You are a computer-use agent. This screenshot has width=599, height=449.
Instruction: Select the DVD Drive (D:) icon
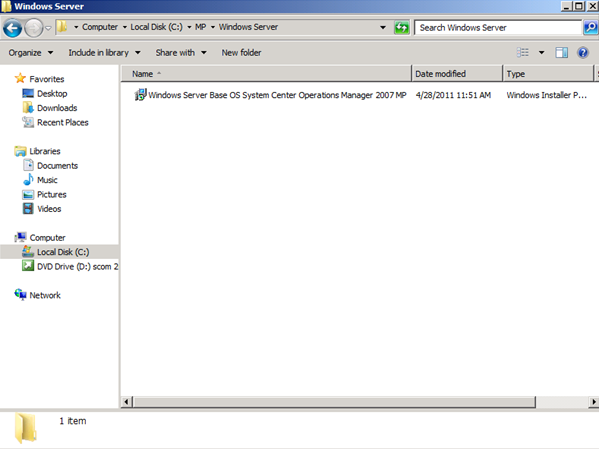(28, 266)
